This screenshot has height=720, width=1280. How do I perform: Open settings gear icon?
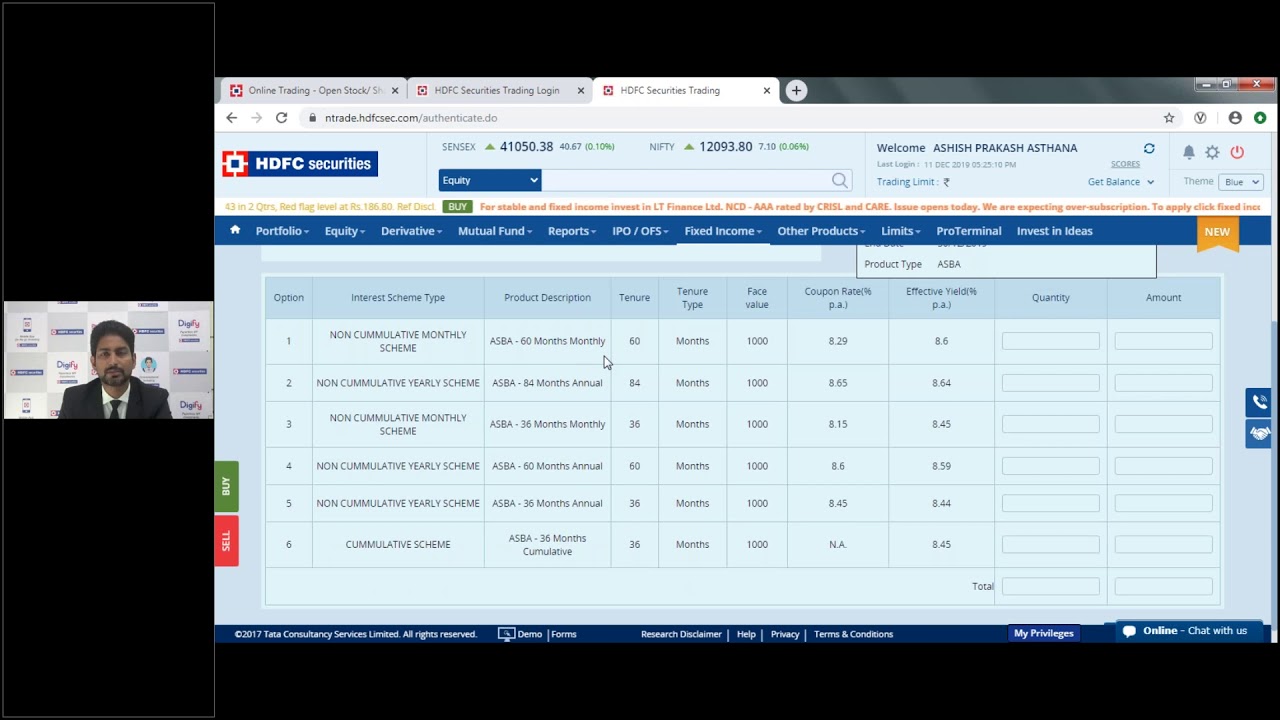[x=1212, y=152]
